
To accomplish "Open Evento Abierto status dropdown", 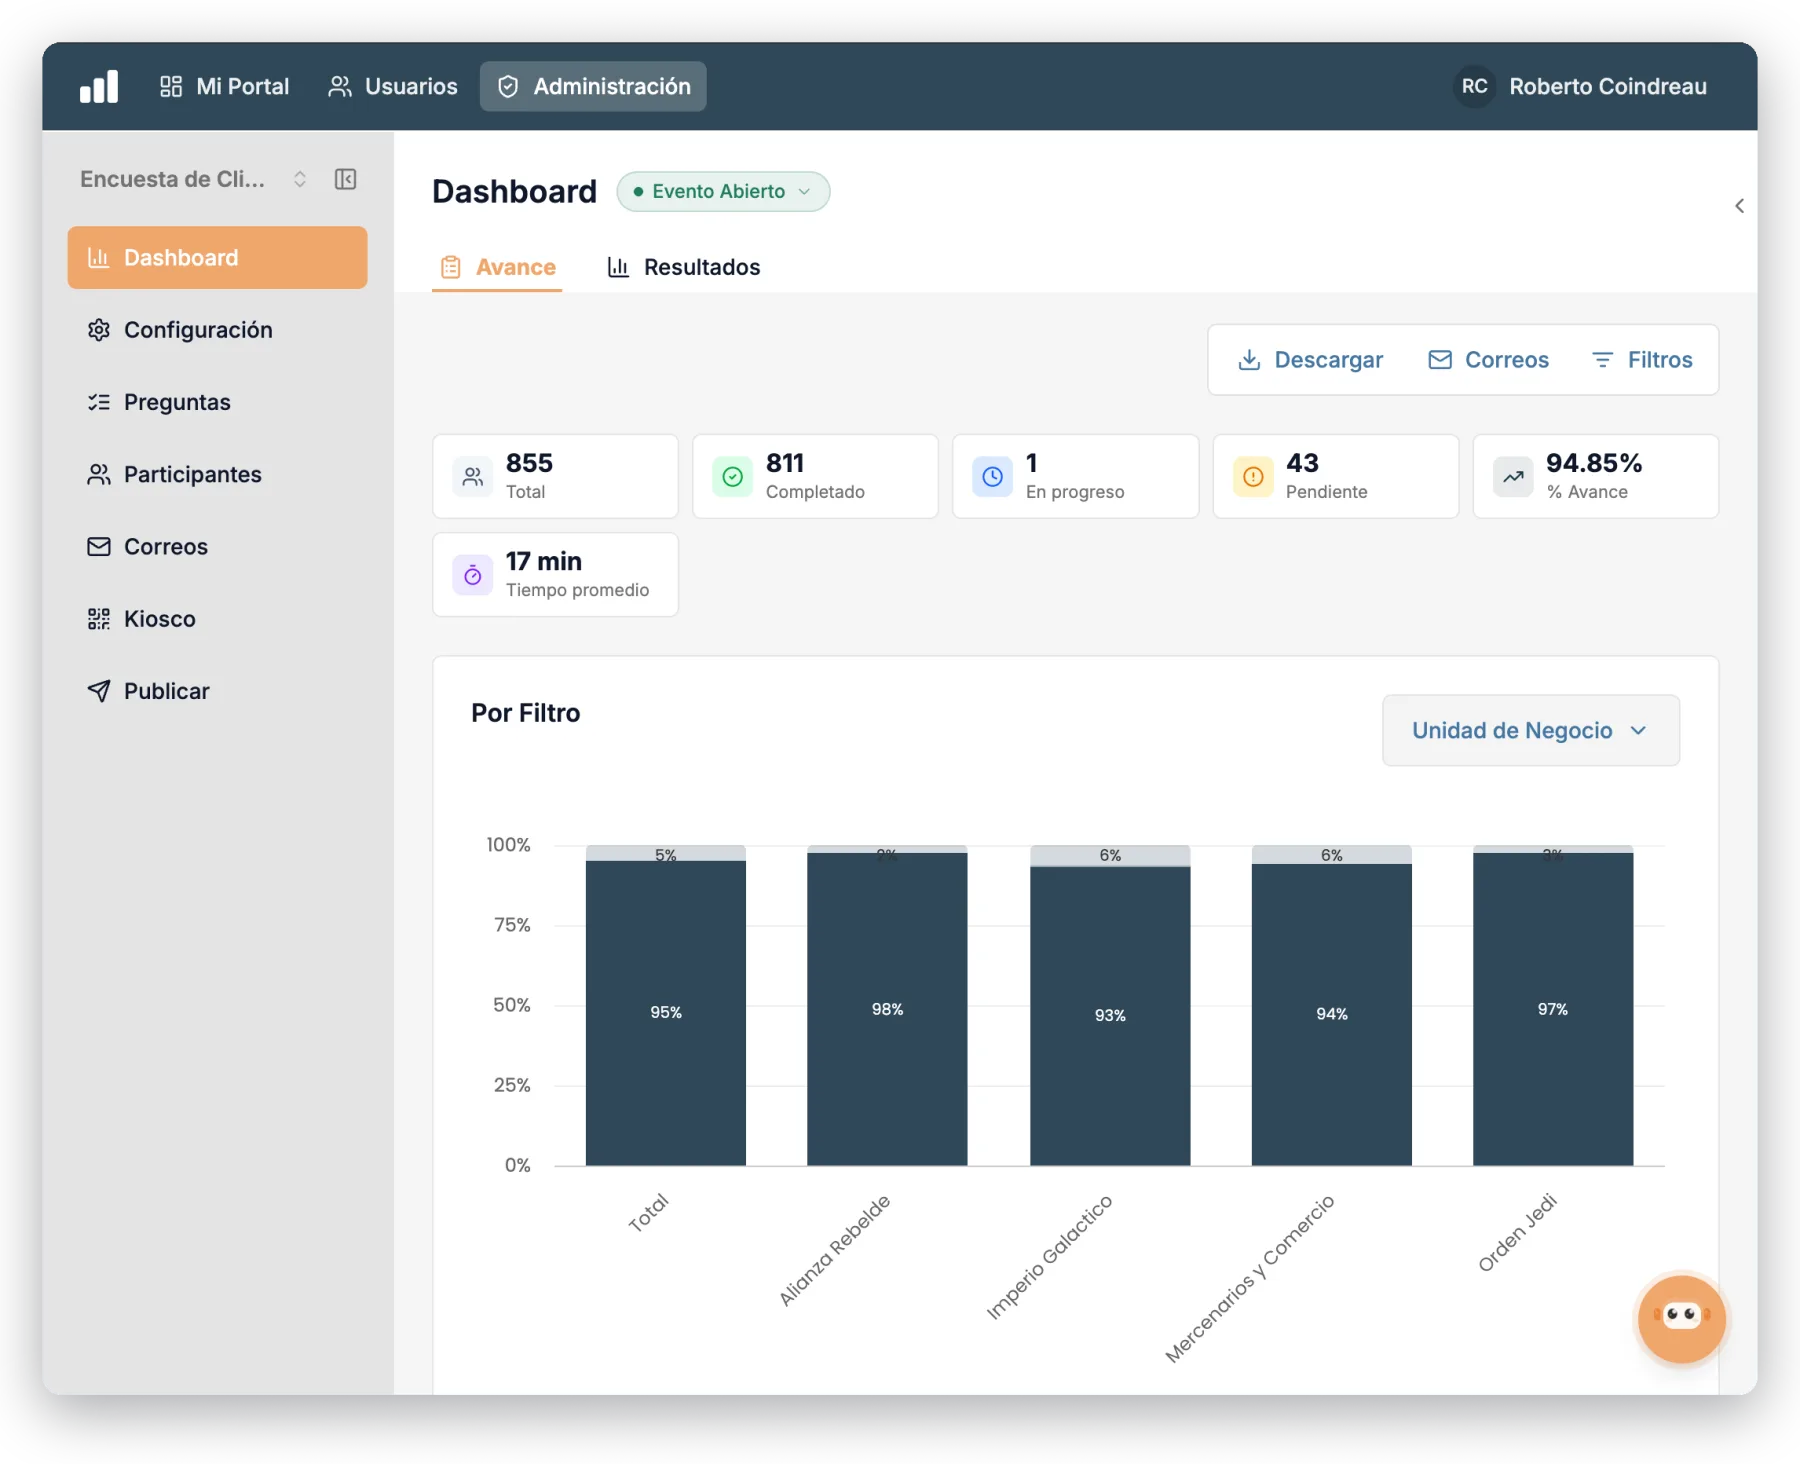I will [x=723, y=192].
